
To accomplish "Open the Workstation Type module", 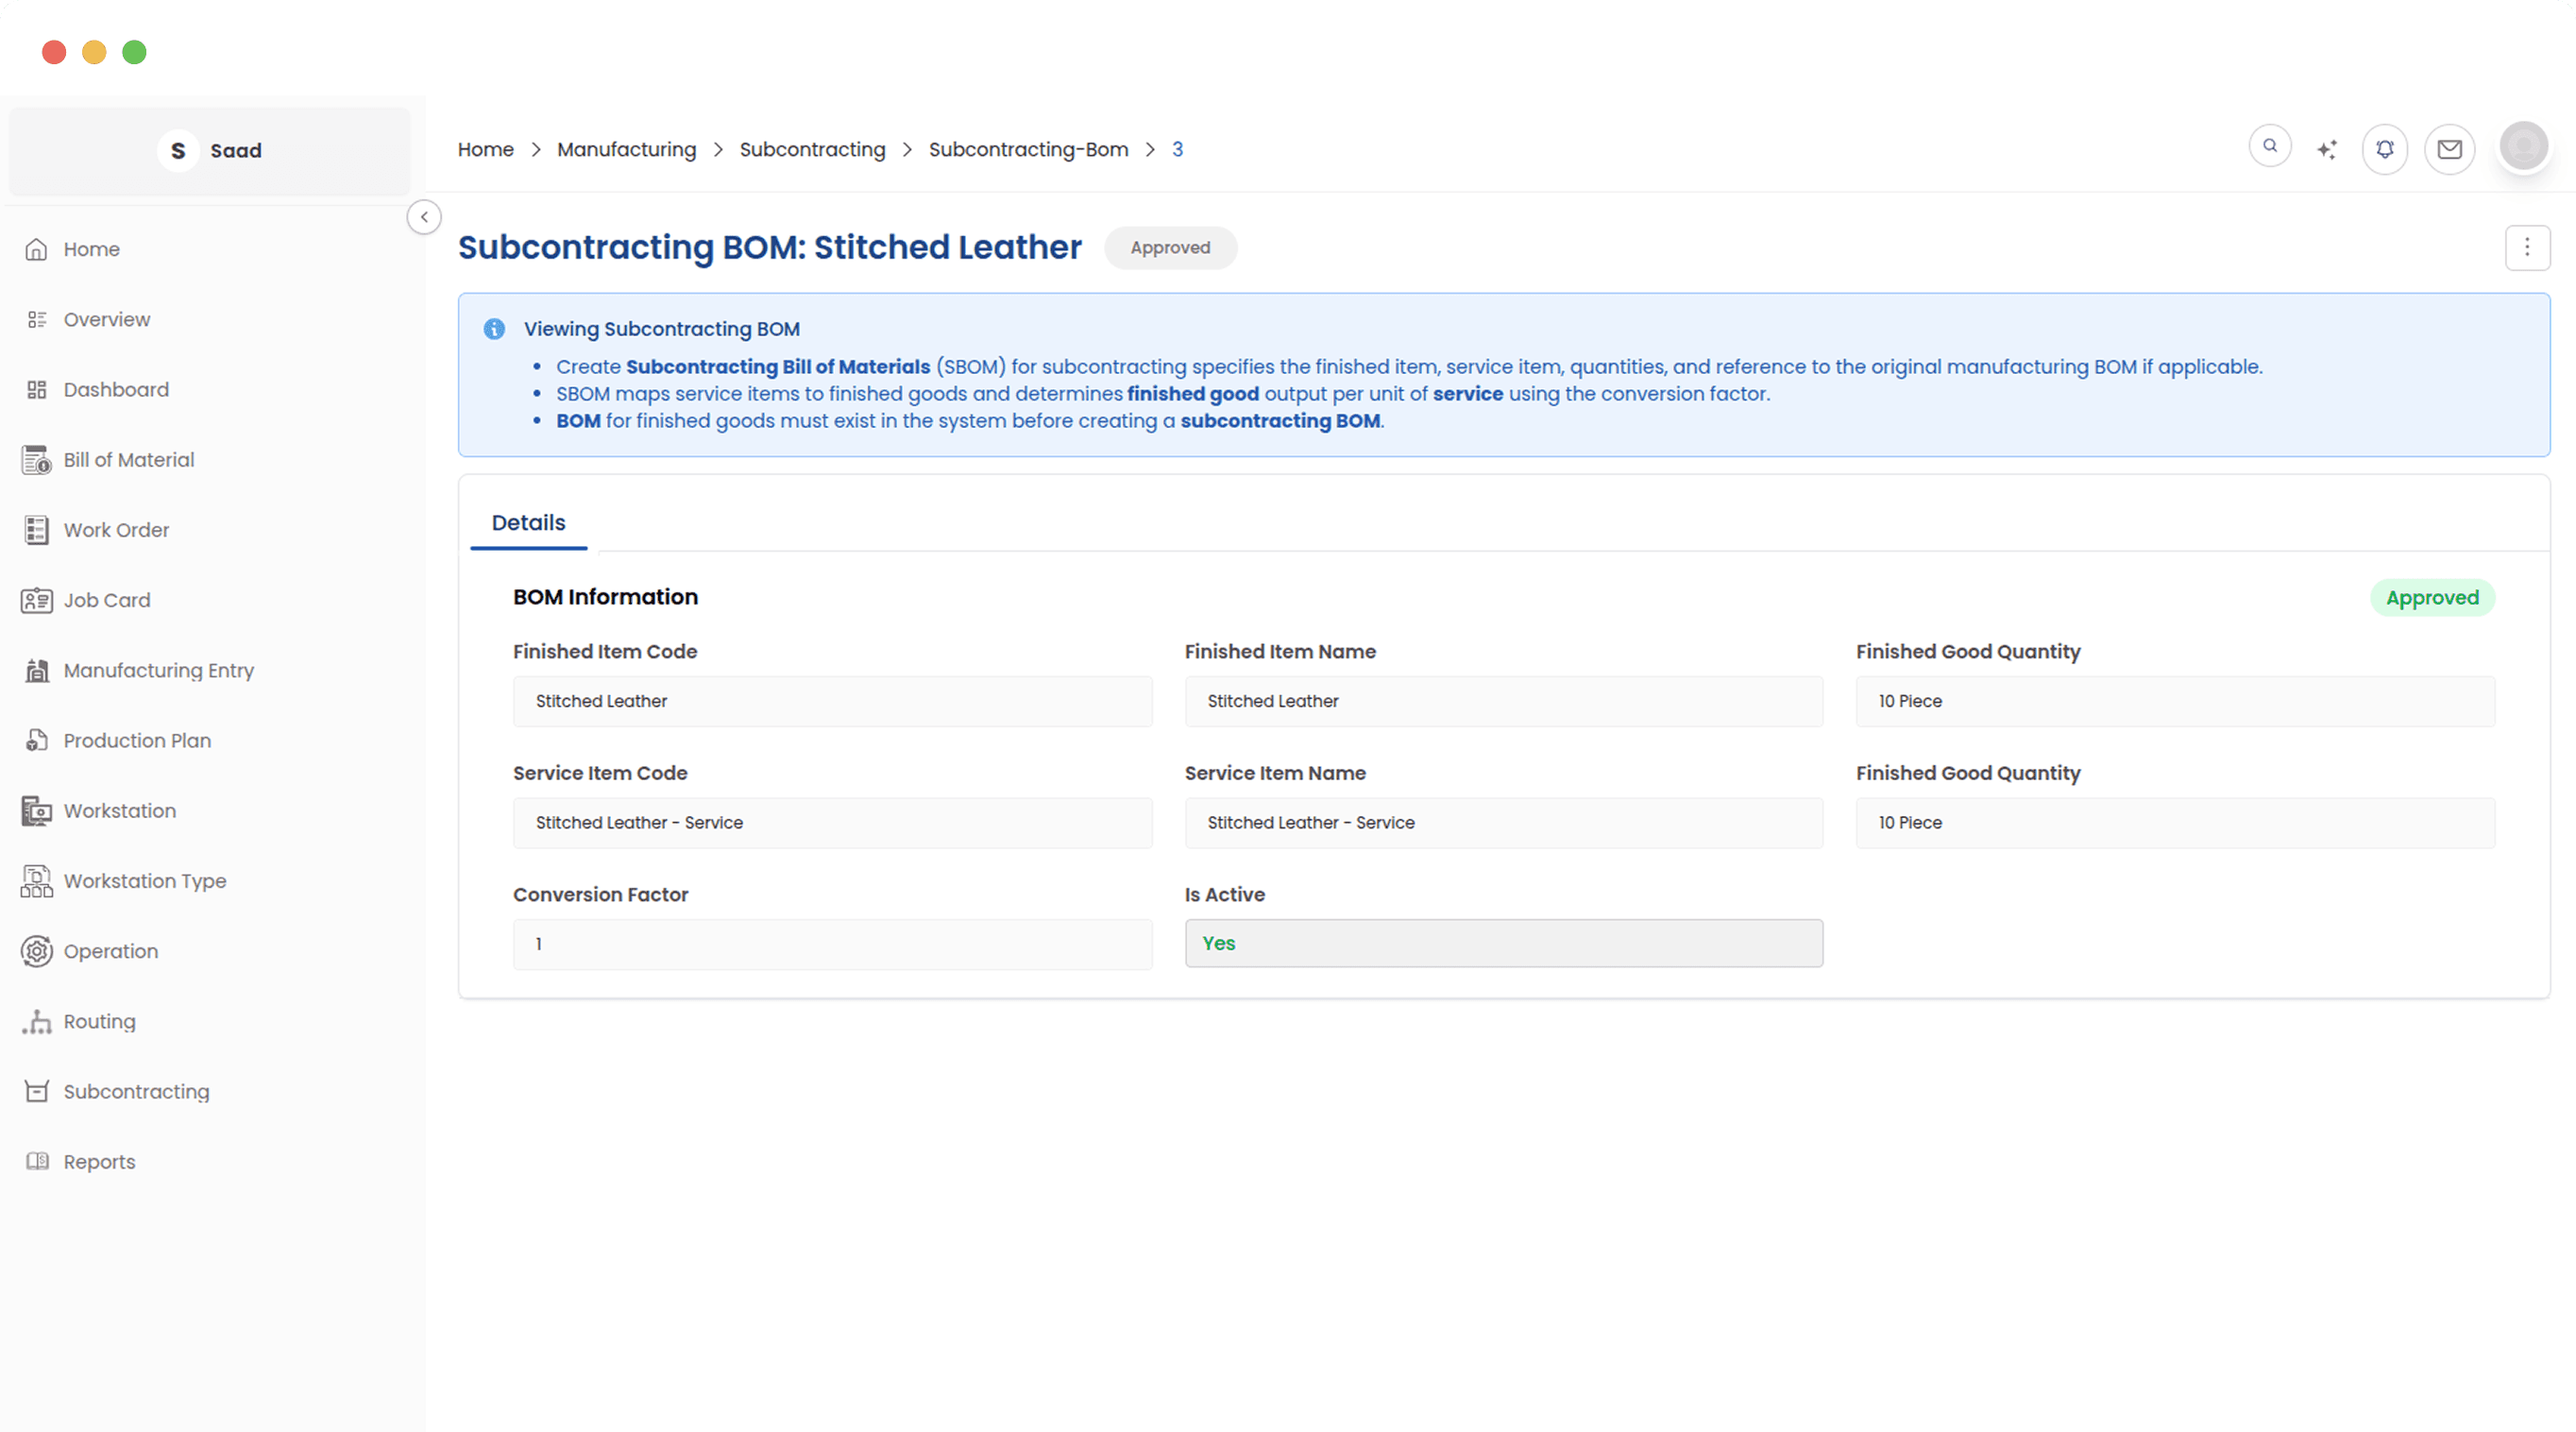I will (144, 881).
